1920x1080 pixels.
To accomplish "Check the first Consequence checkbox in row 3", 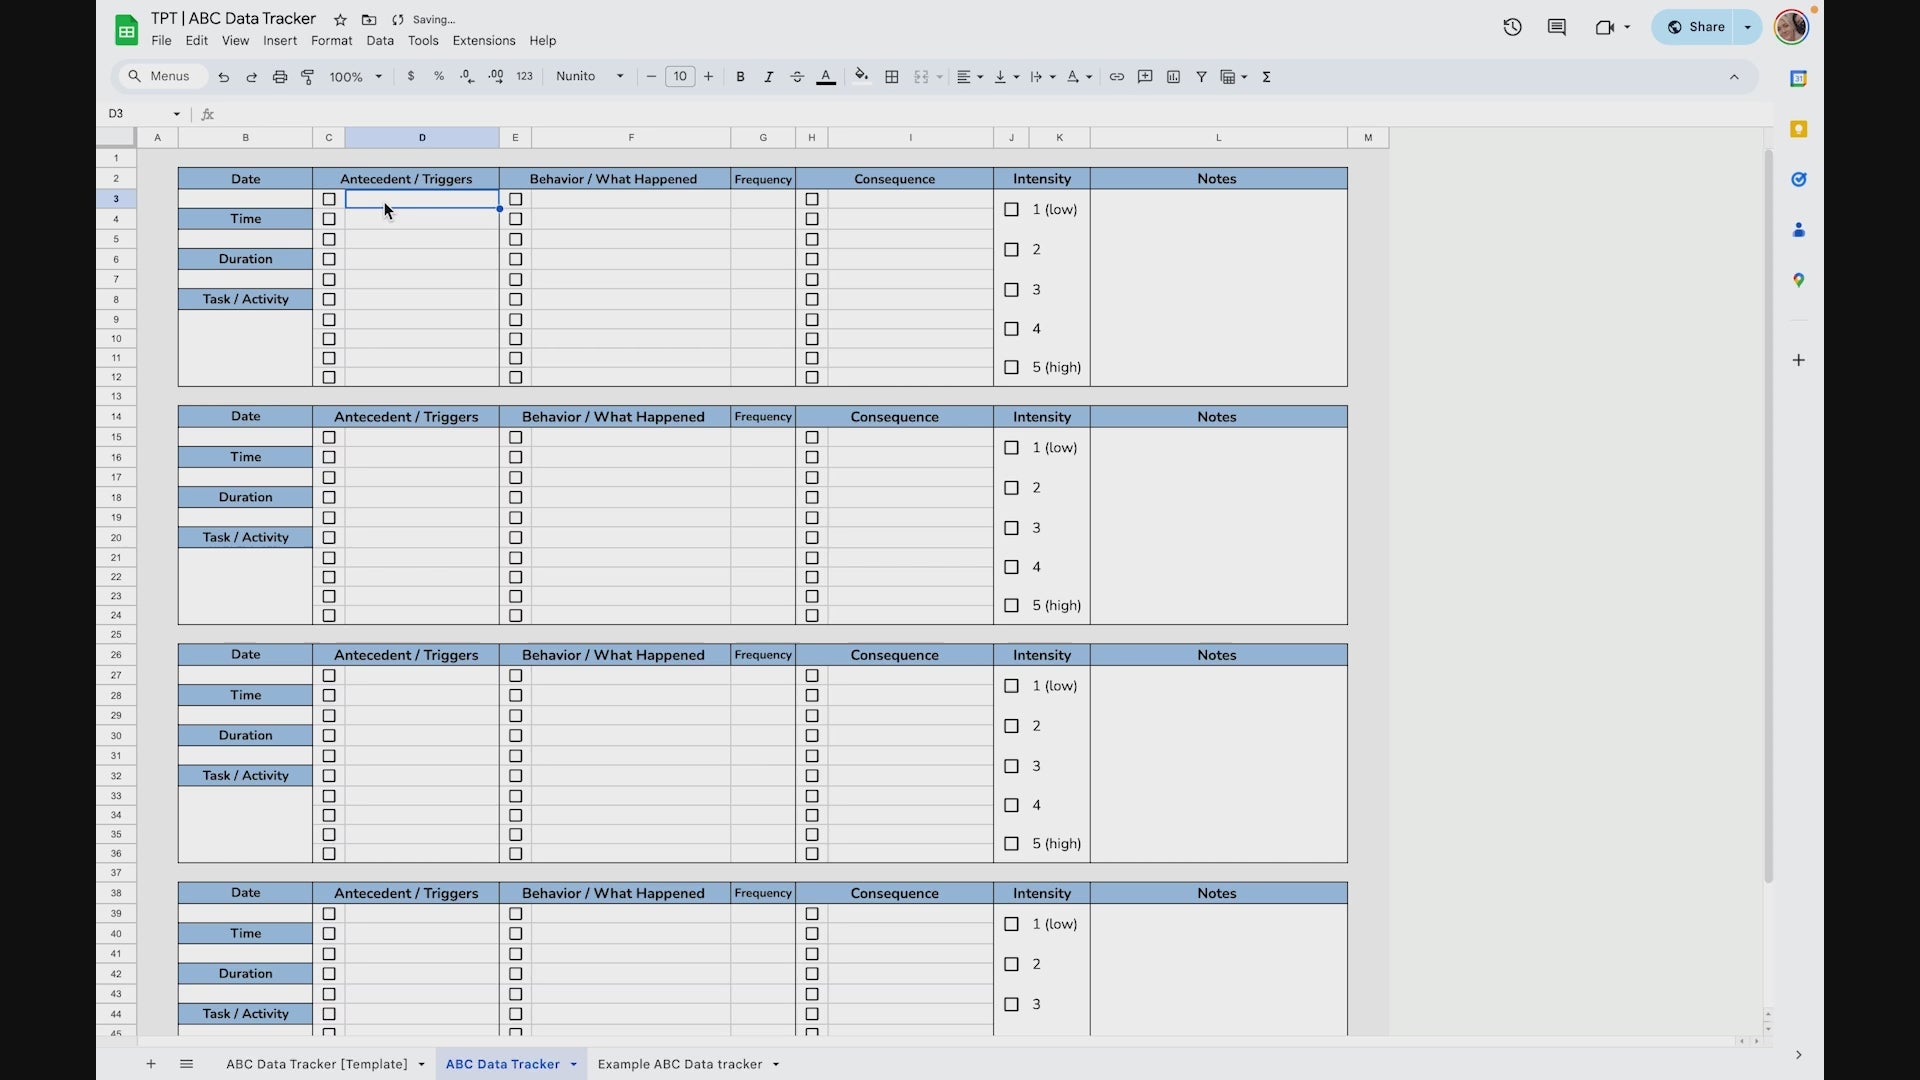I will 812,200.
